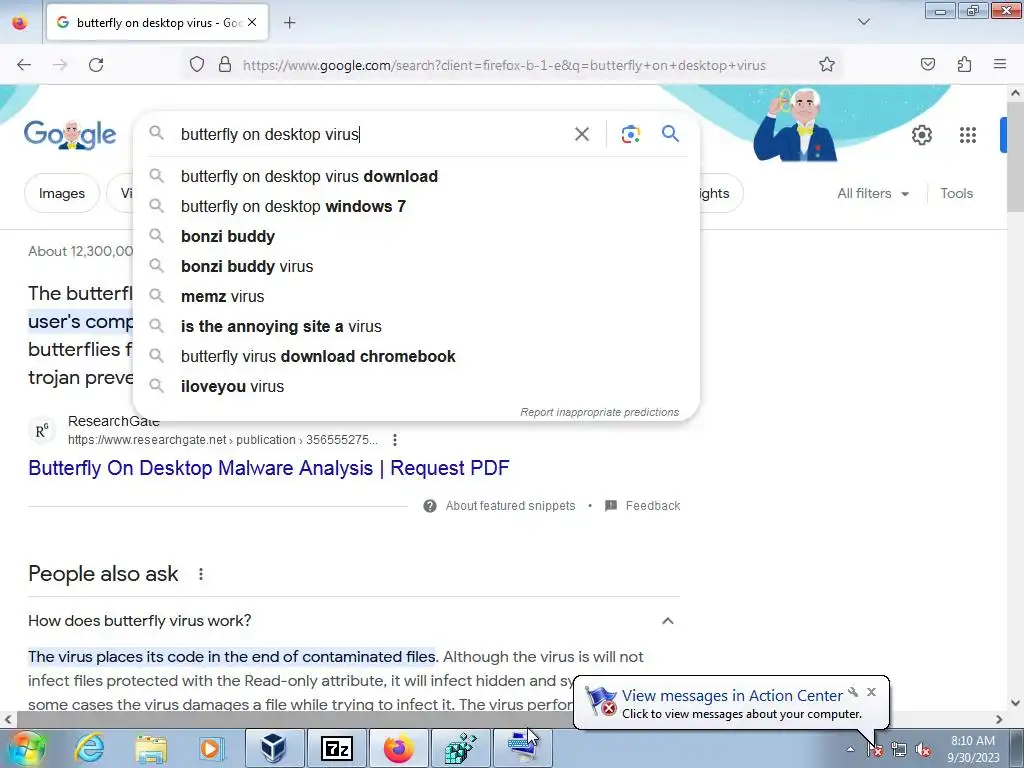Clear the Google search box text
The width and height of the screenshot is (1024, 768).
tap(581, 134)
